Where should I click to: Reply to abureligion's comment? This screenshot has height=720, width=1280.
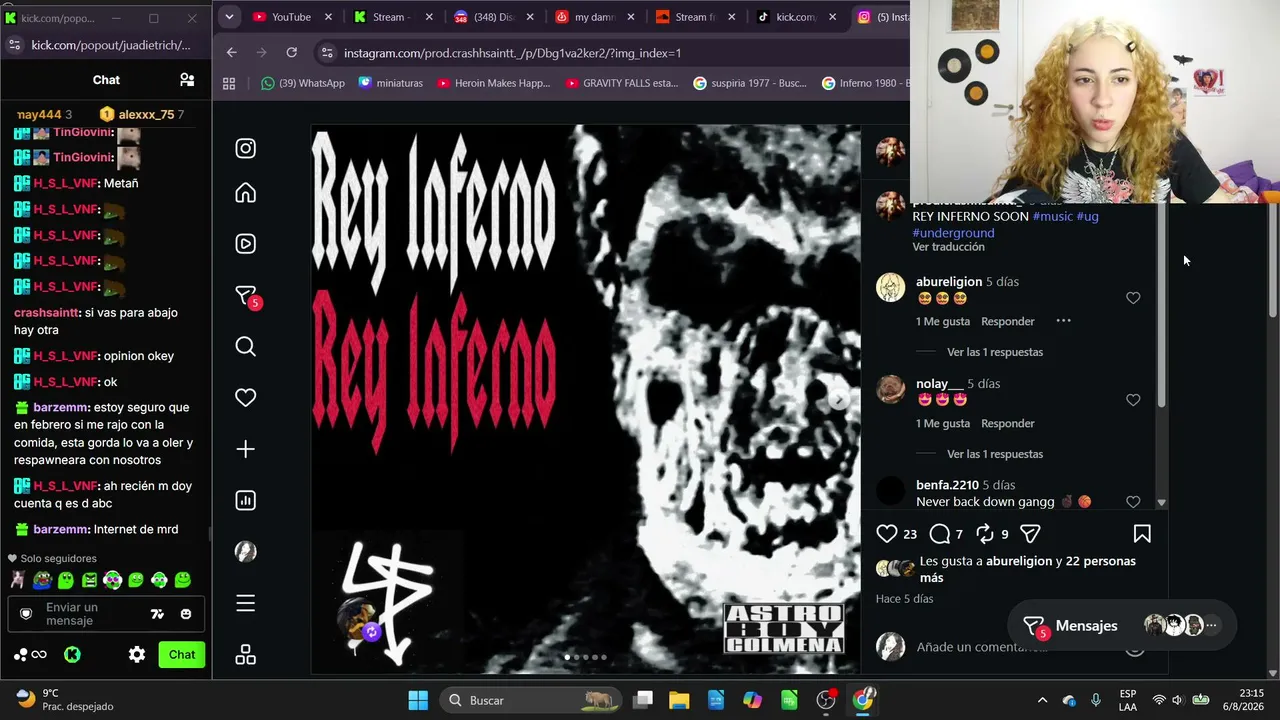coord(1008,321)
